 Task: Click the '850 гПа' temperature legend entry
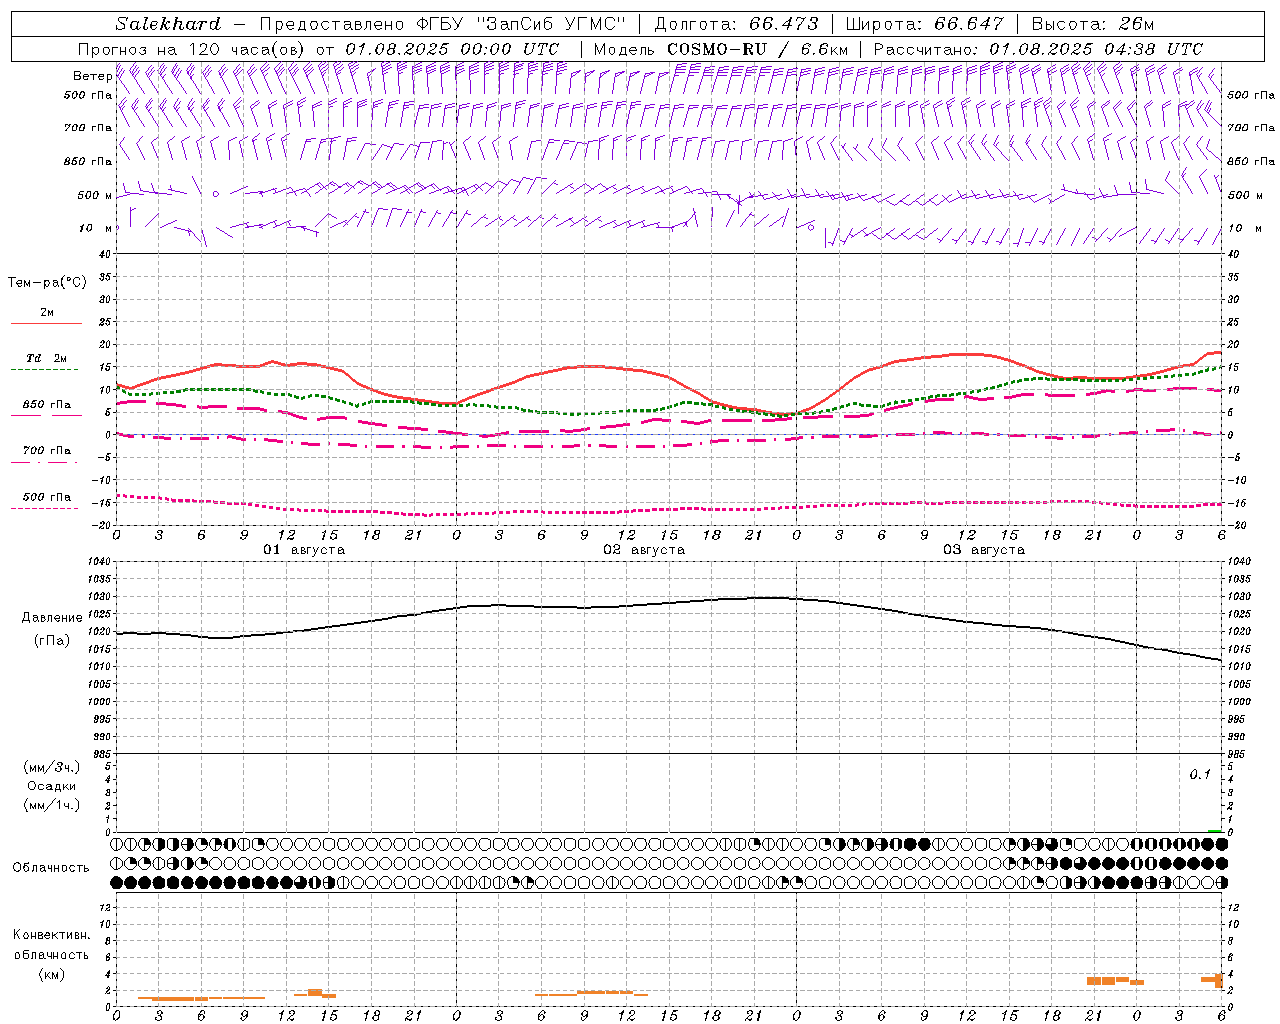click(47, 405)
